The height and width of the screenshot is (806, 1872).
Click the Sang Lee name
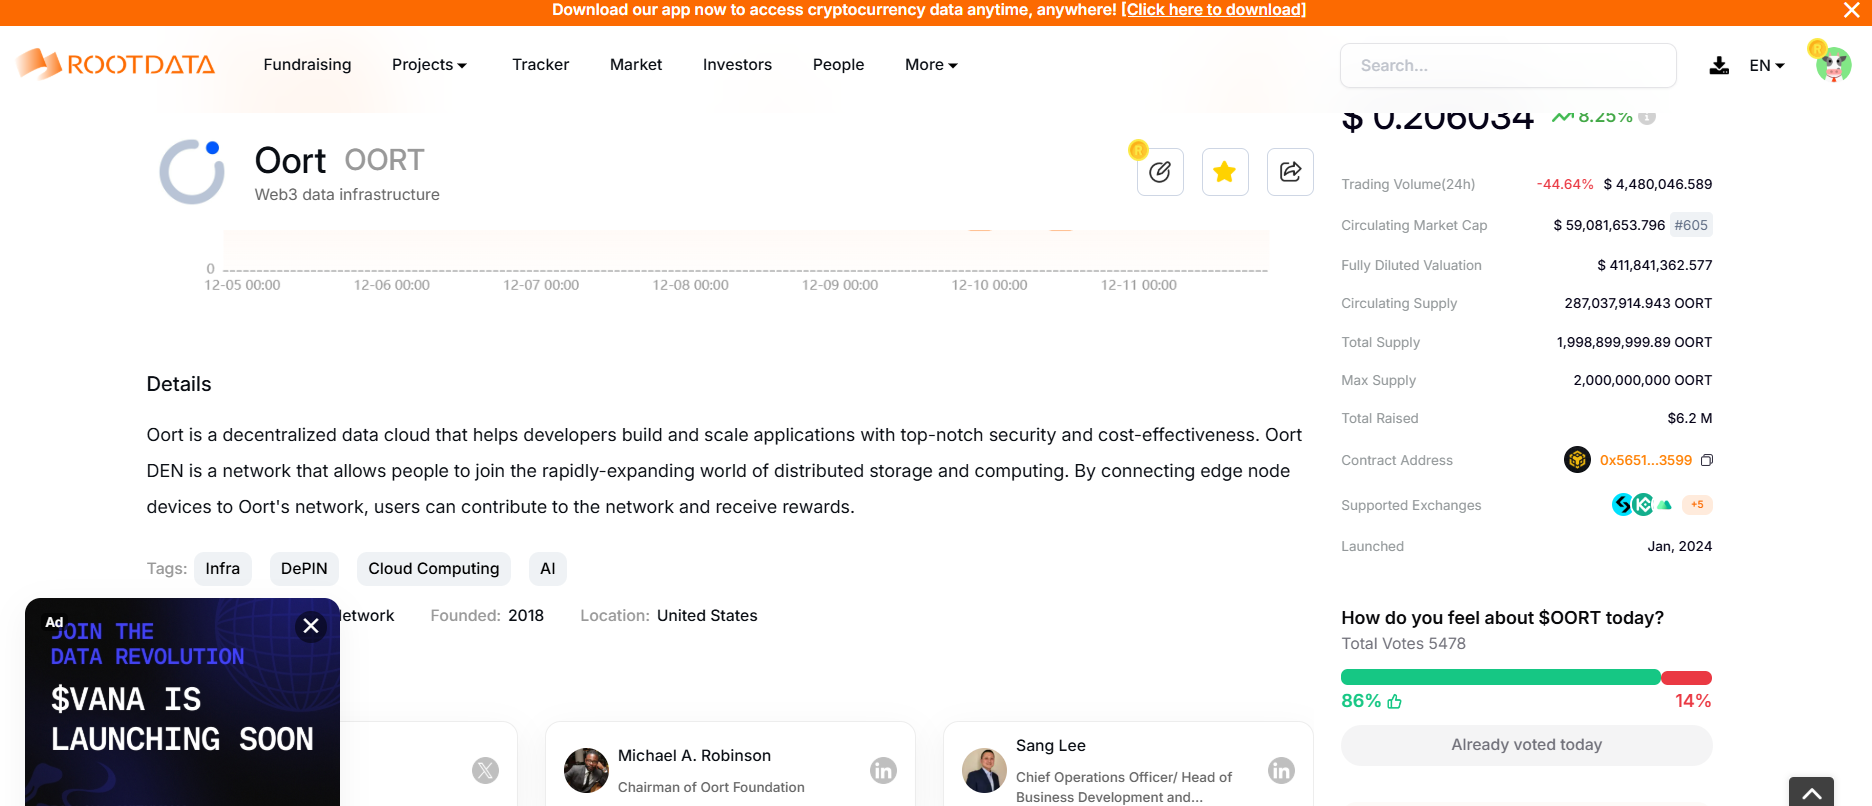point(1051,746)
